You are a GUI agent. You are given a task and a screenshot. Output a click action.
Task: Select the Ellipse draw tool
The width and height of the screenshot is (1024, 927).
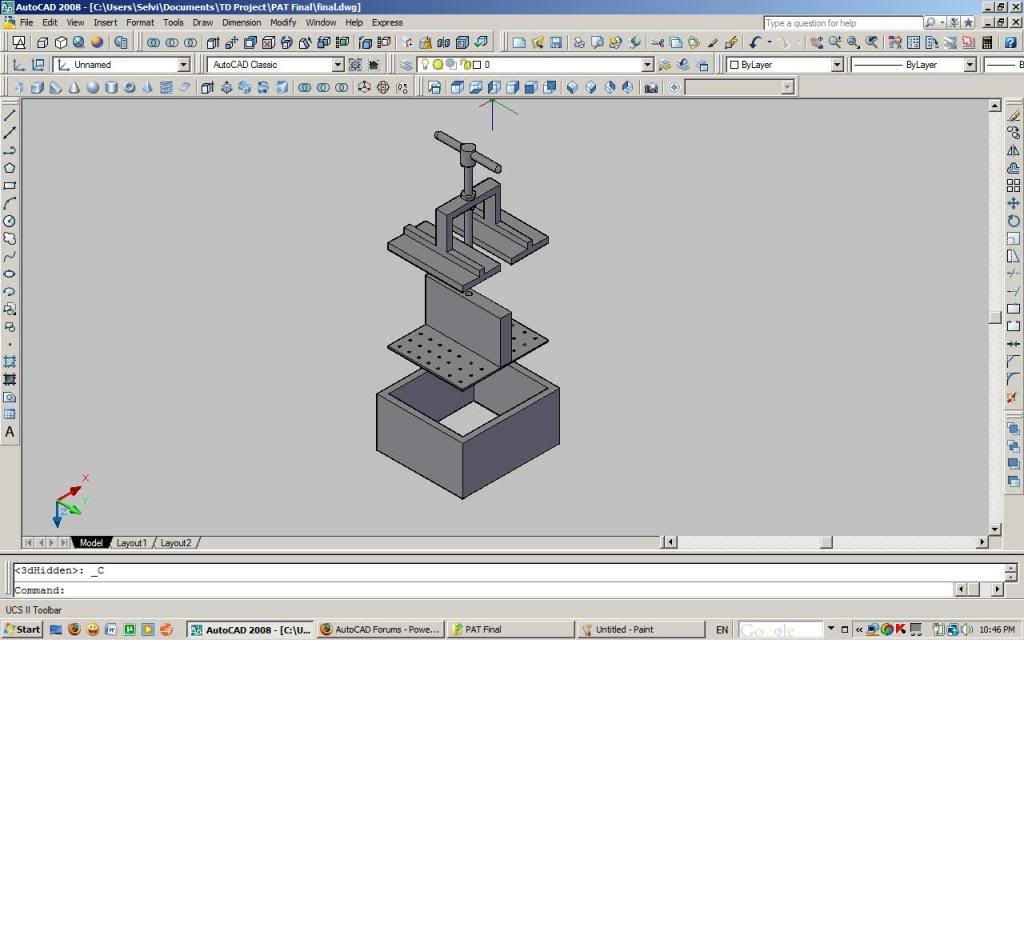10,274
